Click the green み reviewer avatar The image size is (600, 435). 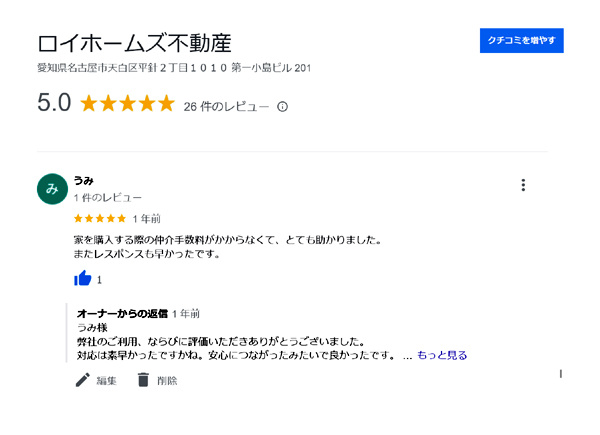(x=52, y=189)
